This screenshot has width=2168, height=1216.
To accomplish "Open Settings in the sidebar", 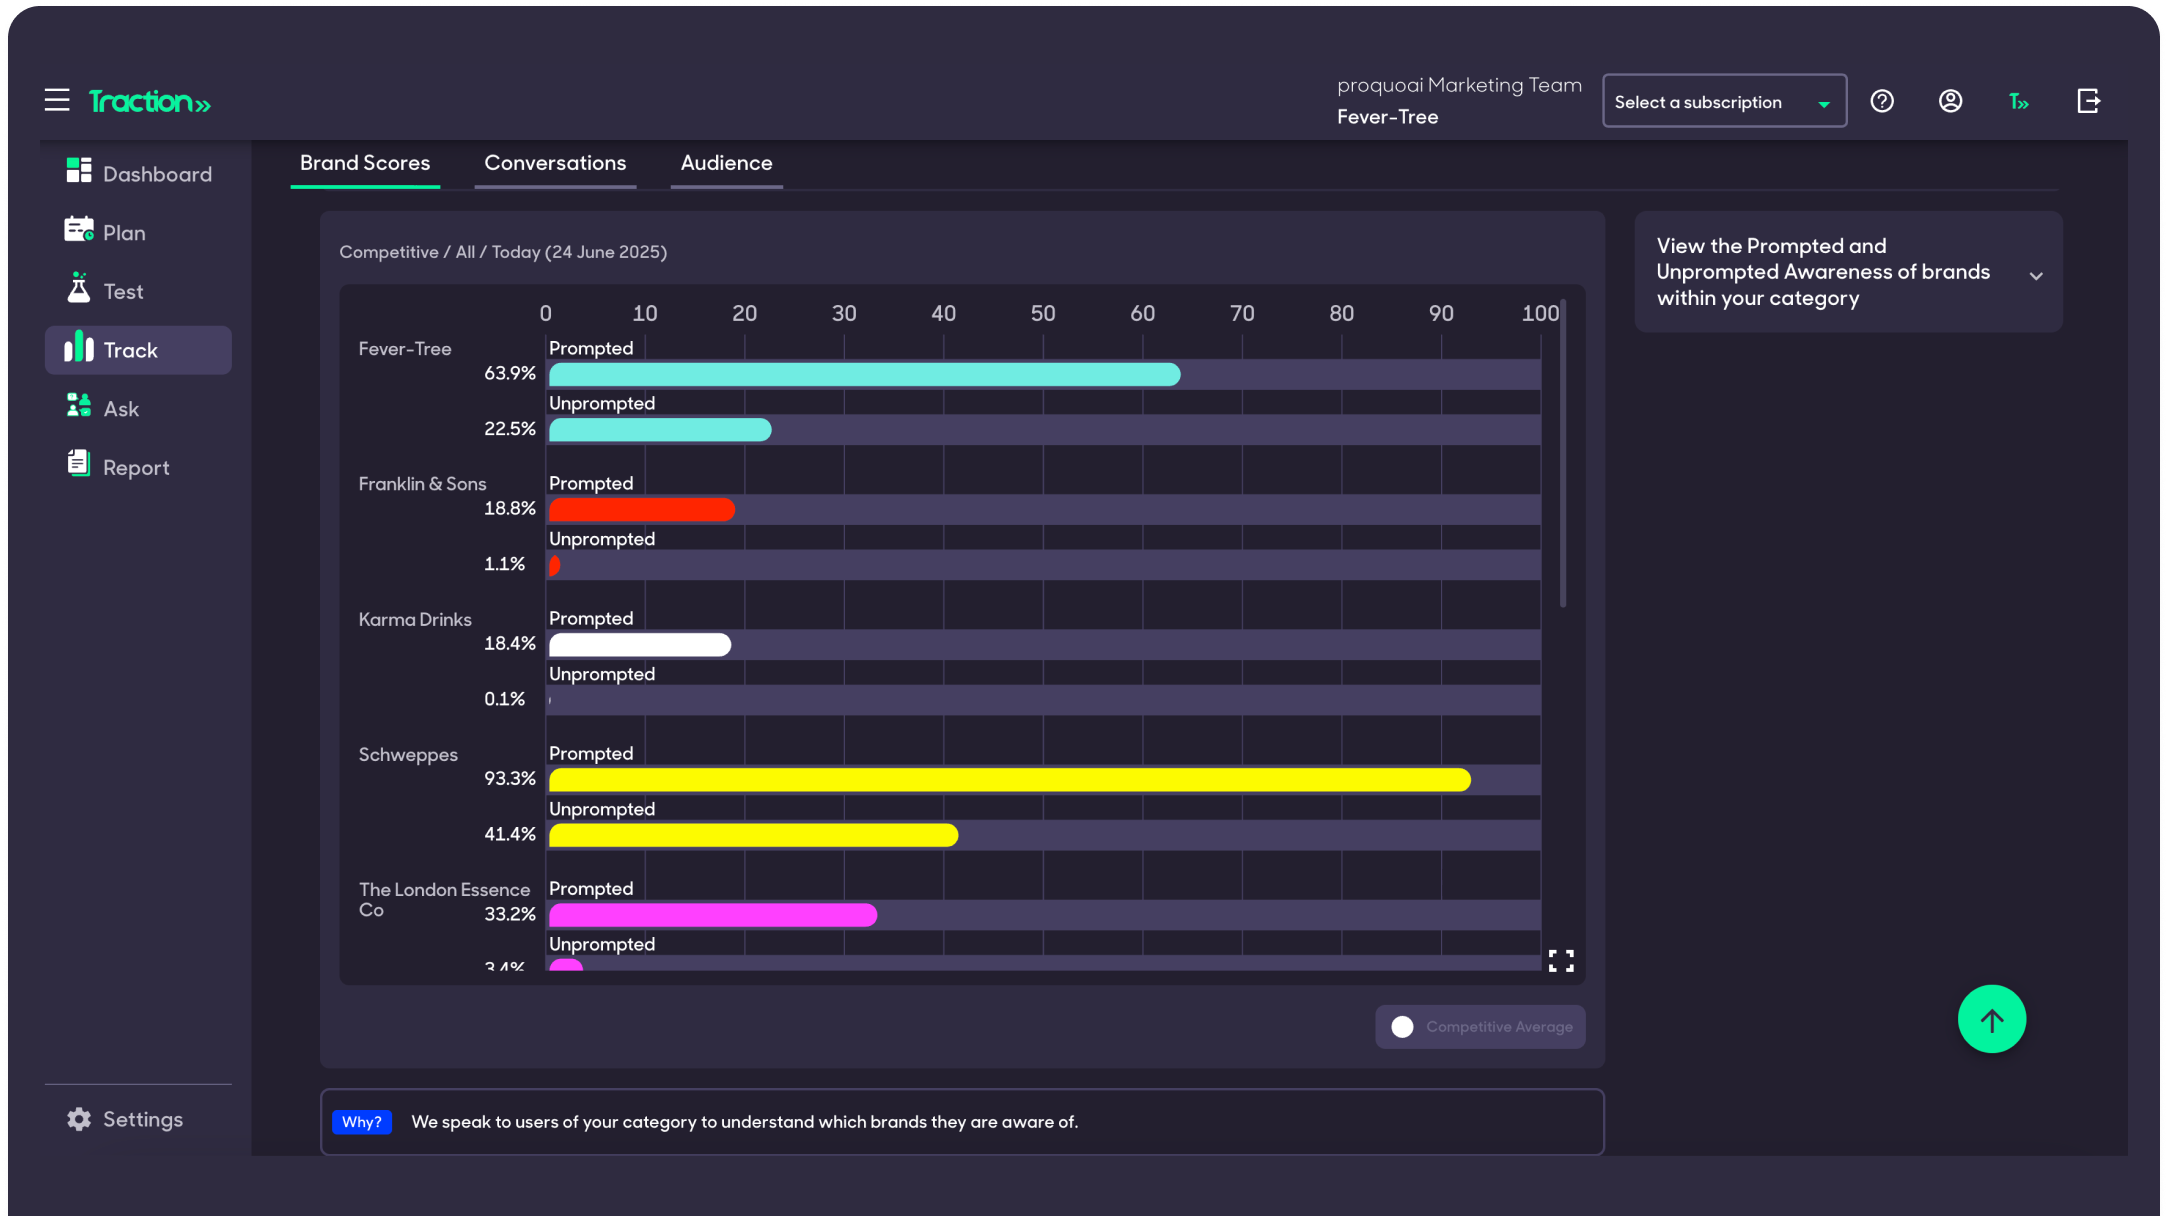I will (x=138, y=1119).
